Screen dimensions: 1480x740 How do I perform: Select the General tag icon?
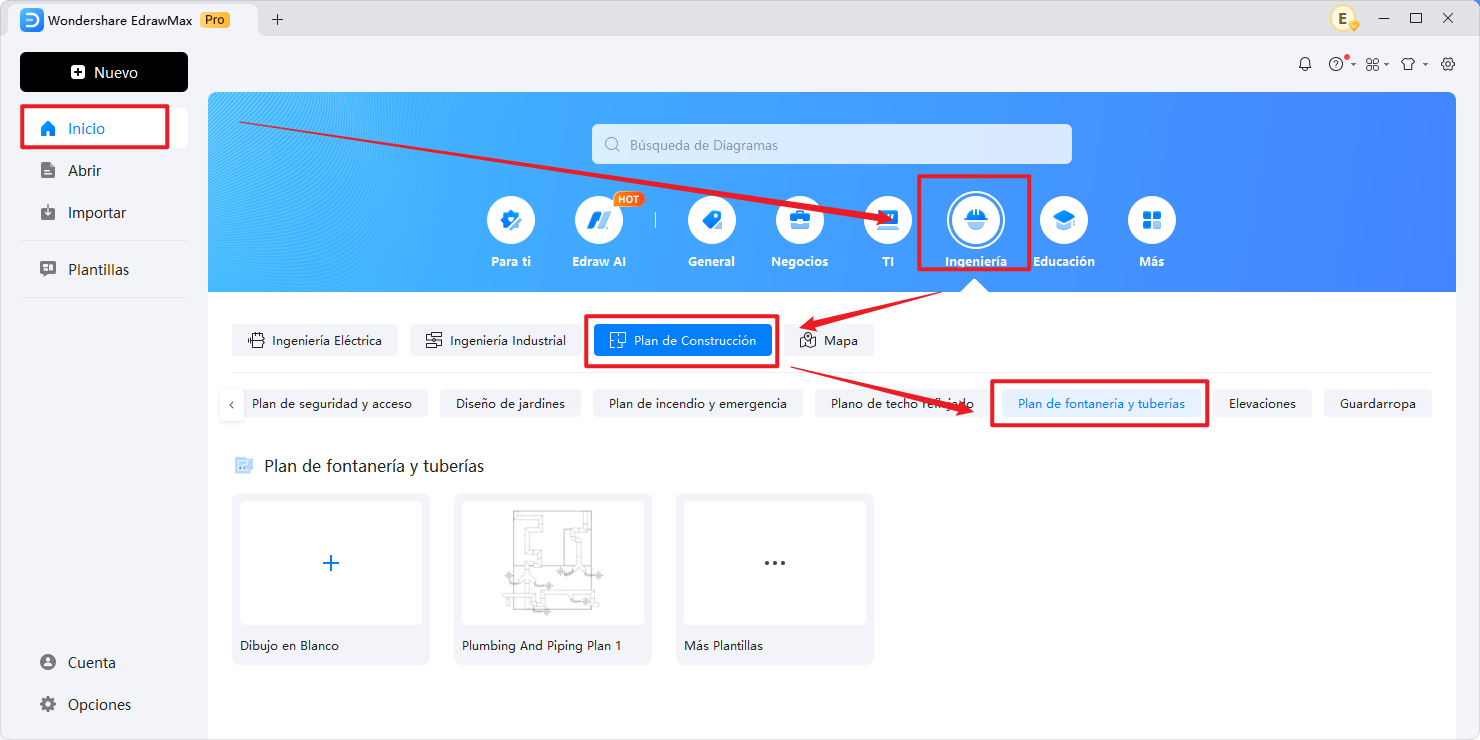point(712,221)
